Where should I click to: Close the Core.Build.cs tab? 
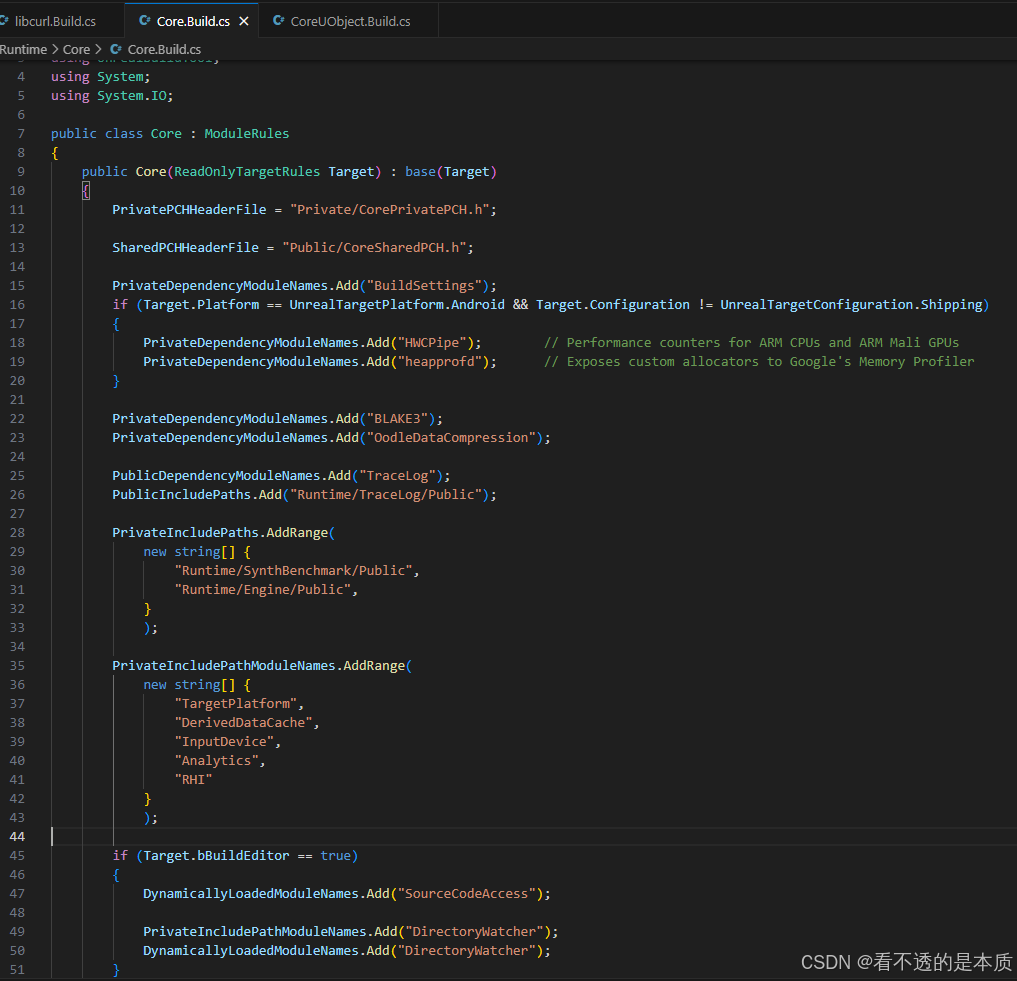coord(244,21)
